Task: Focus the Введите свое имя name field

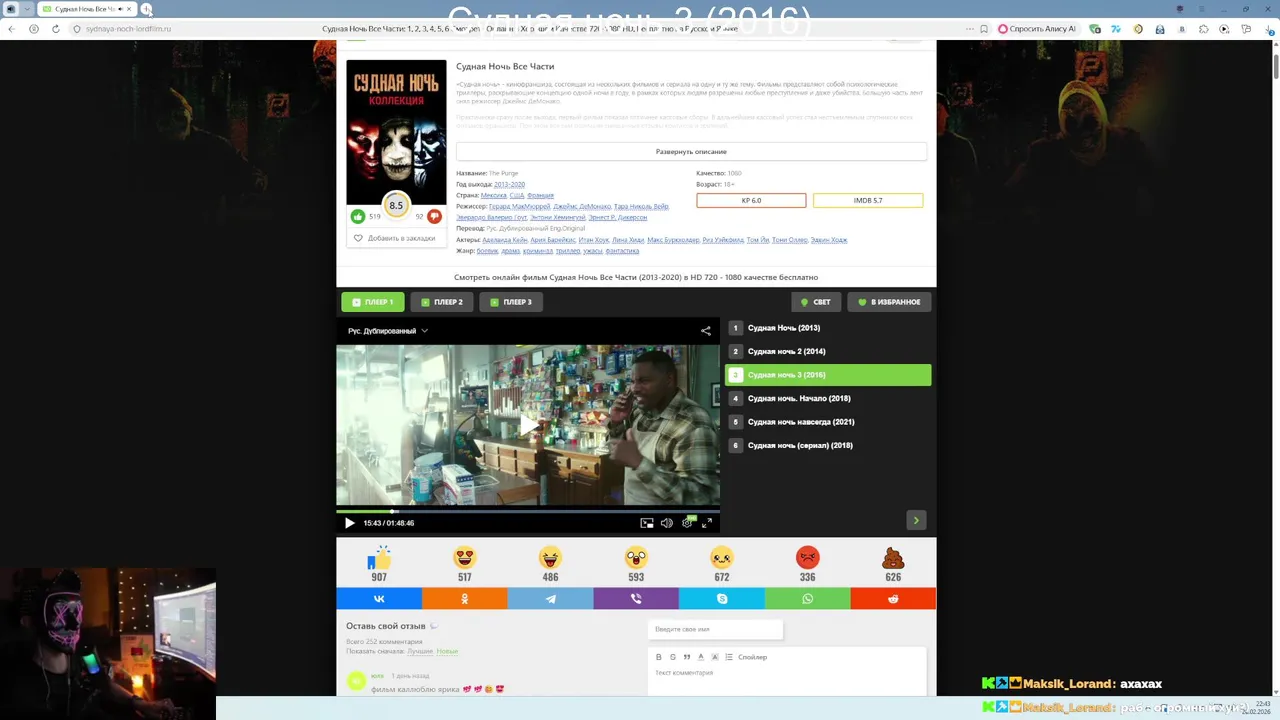Action: point(715,629)
